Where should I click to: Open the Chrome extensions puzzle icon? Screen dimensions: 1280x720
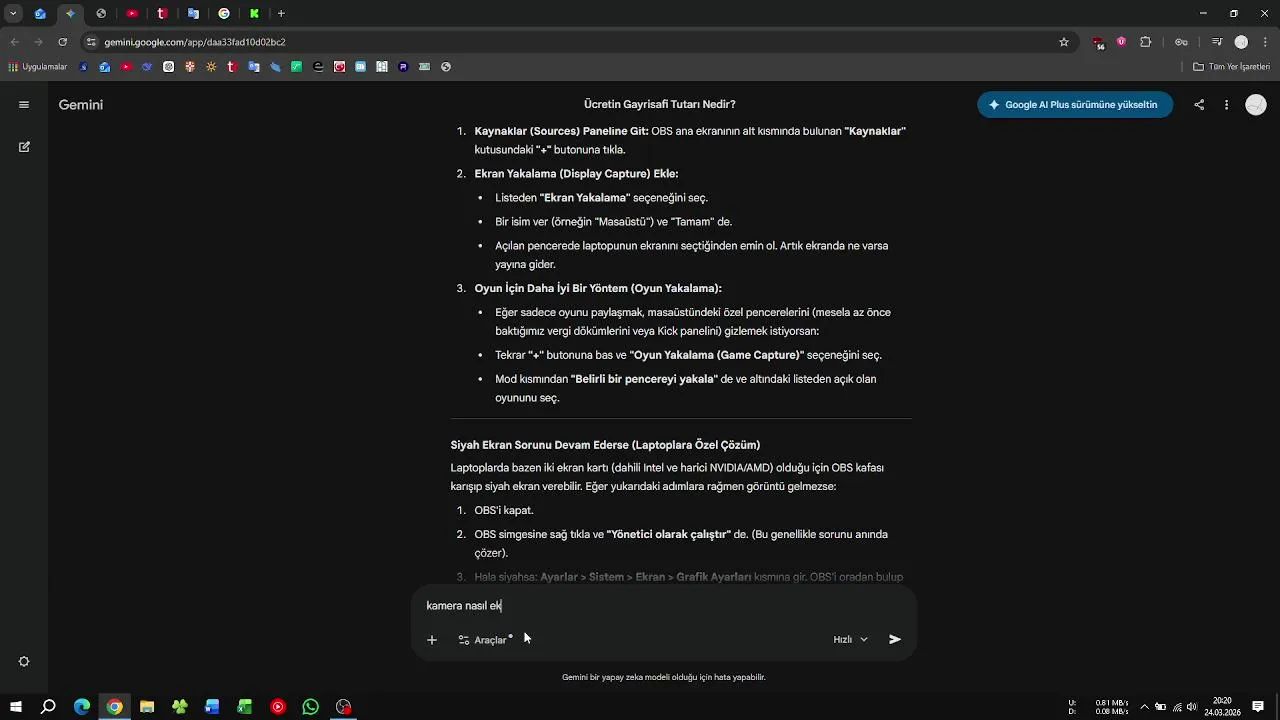tap(1146, 42)
